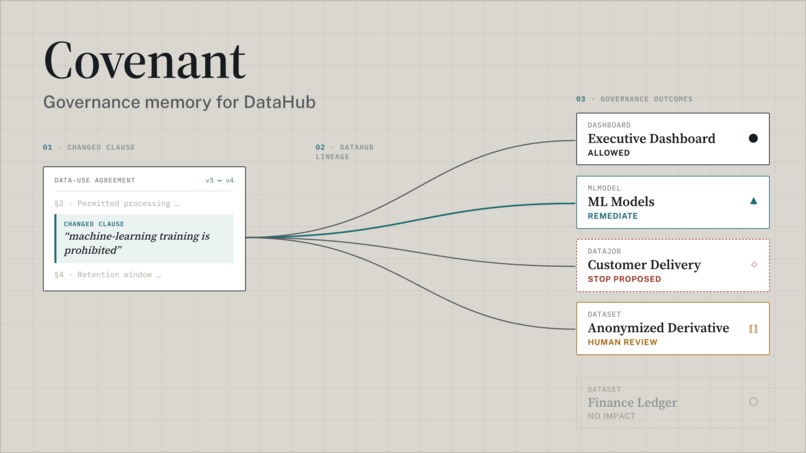Click the Covenant title
806x453 pixels.
144,61
